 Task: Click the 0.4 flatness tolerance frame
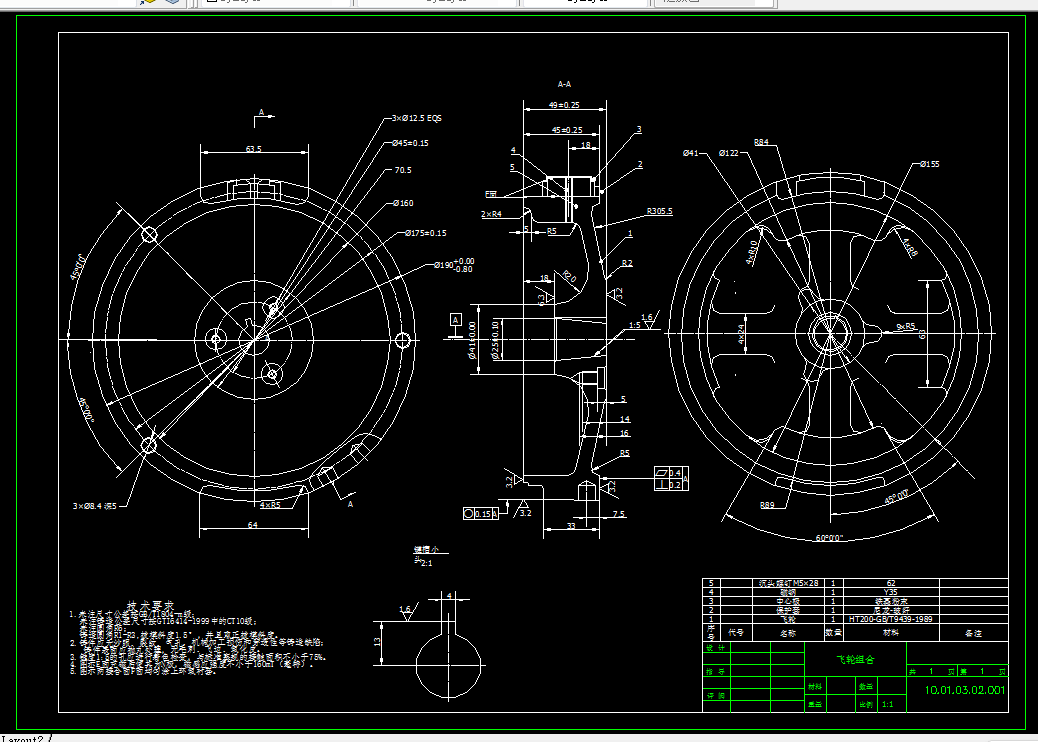(671, 473)
